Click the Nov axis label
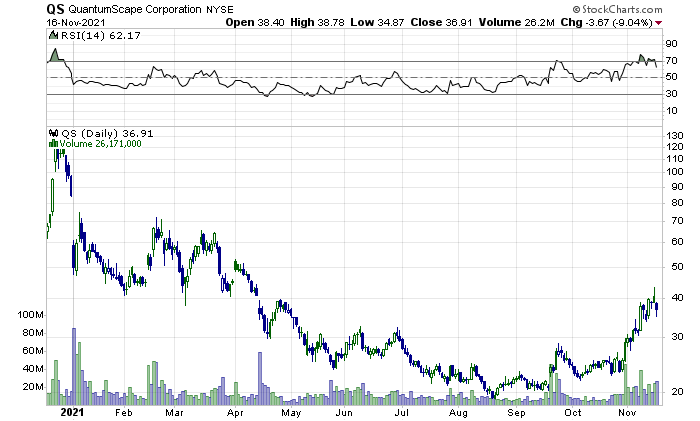Image resolution: width=700 pixels, height=421 pixels. click(x=627, y=413)
